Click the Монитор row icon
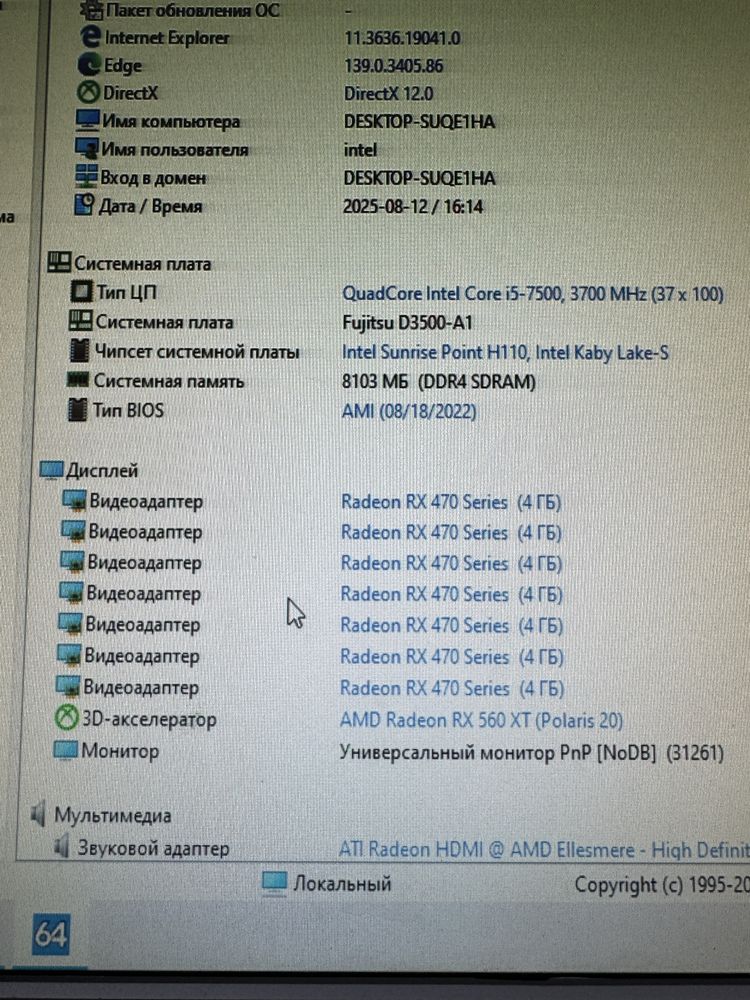The height and width of the screenshot is (1000, 750). tap(65, 750)
